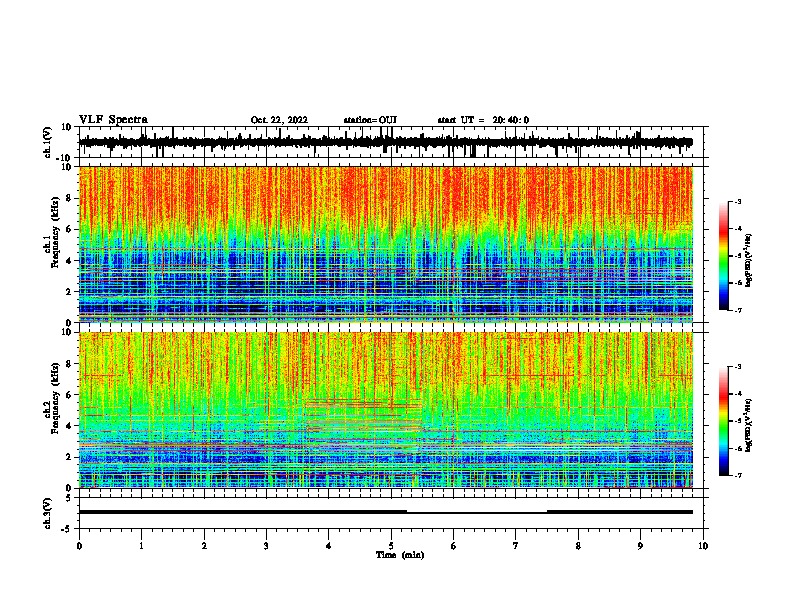The width and height of the screenshot is (792, 612).
Task: Click time axis tick label "1"
Action: tap(141, 546)
